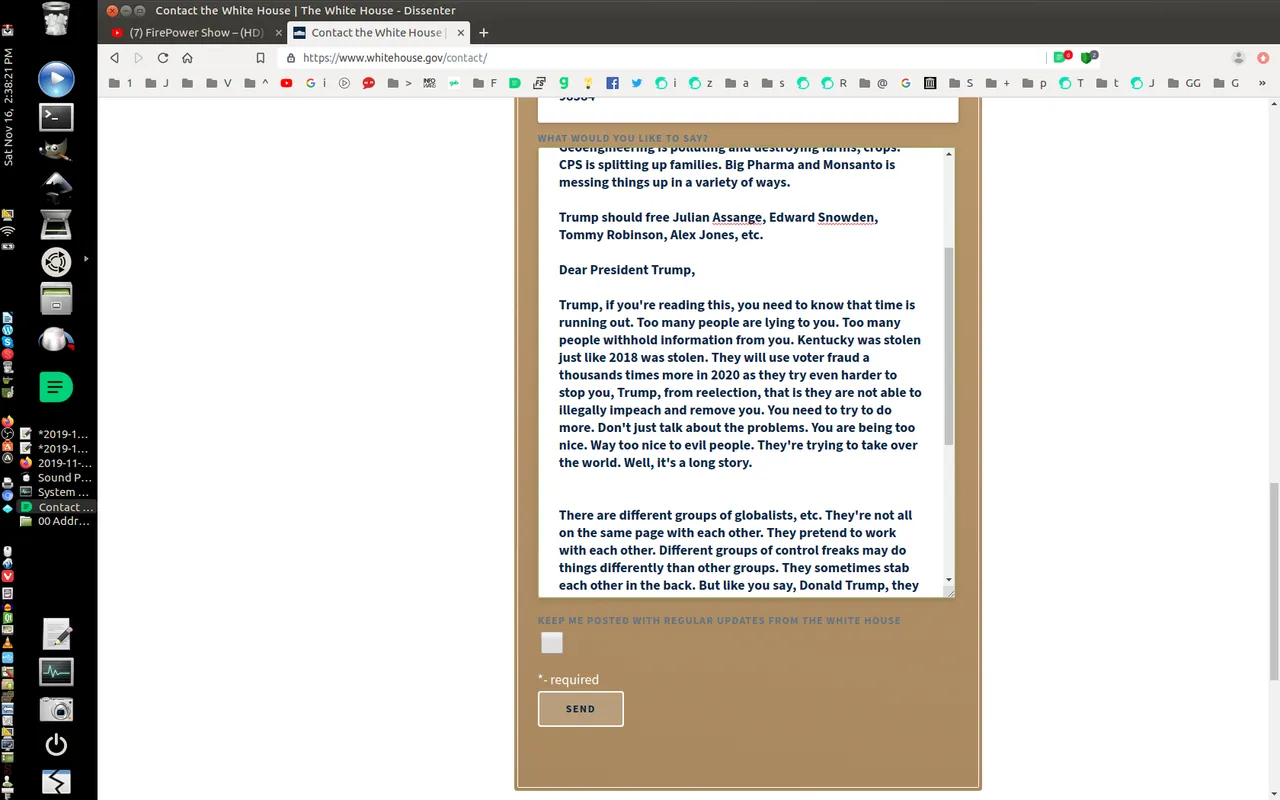1280x800 pixels.
Task: Open the user profile avatar icon
Action: click(x=1239, y=58)
